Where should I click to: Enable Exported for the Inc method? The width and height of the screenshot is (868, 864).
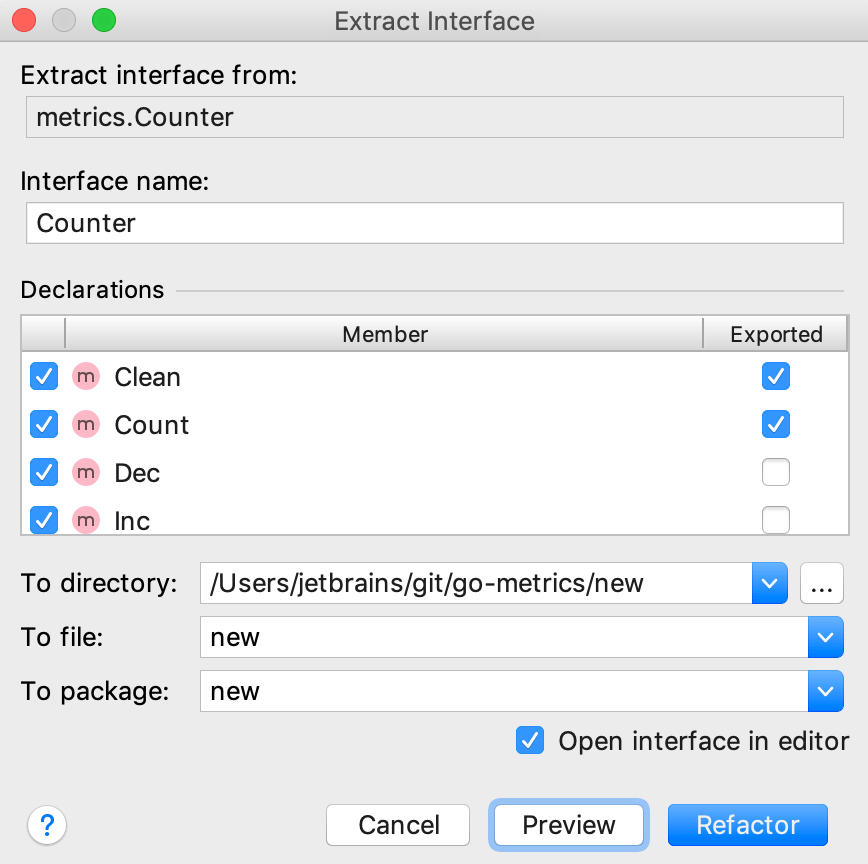pyautogui.click(x=776, y=521)
